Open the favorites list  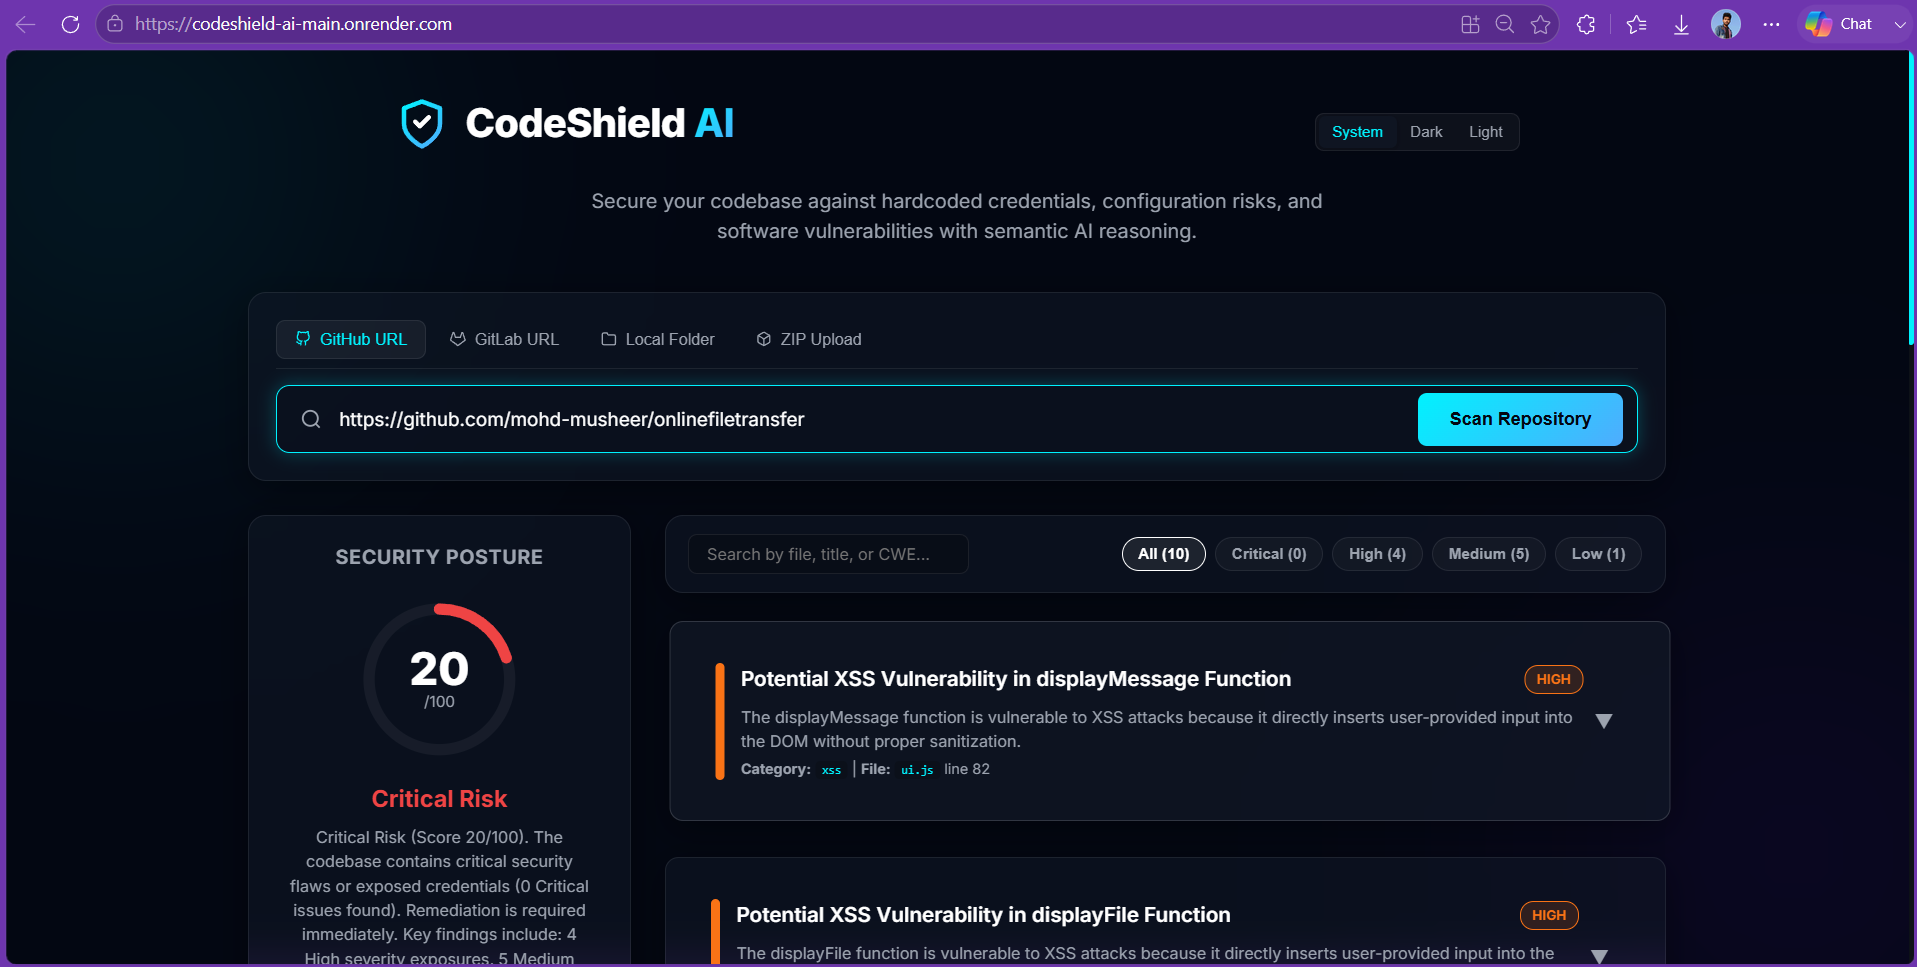(1637, 24)
